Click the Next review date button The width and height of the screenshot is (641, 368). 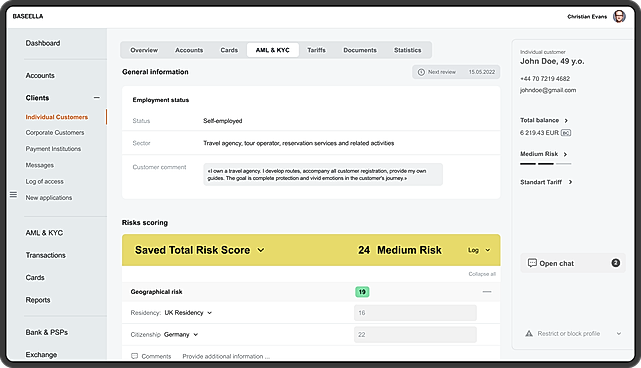[456, 72]
